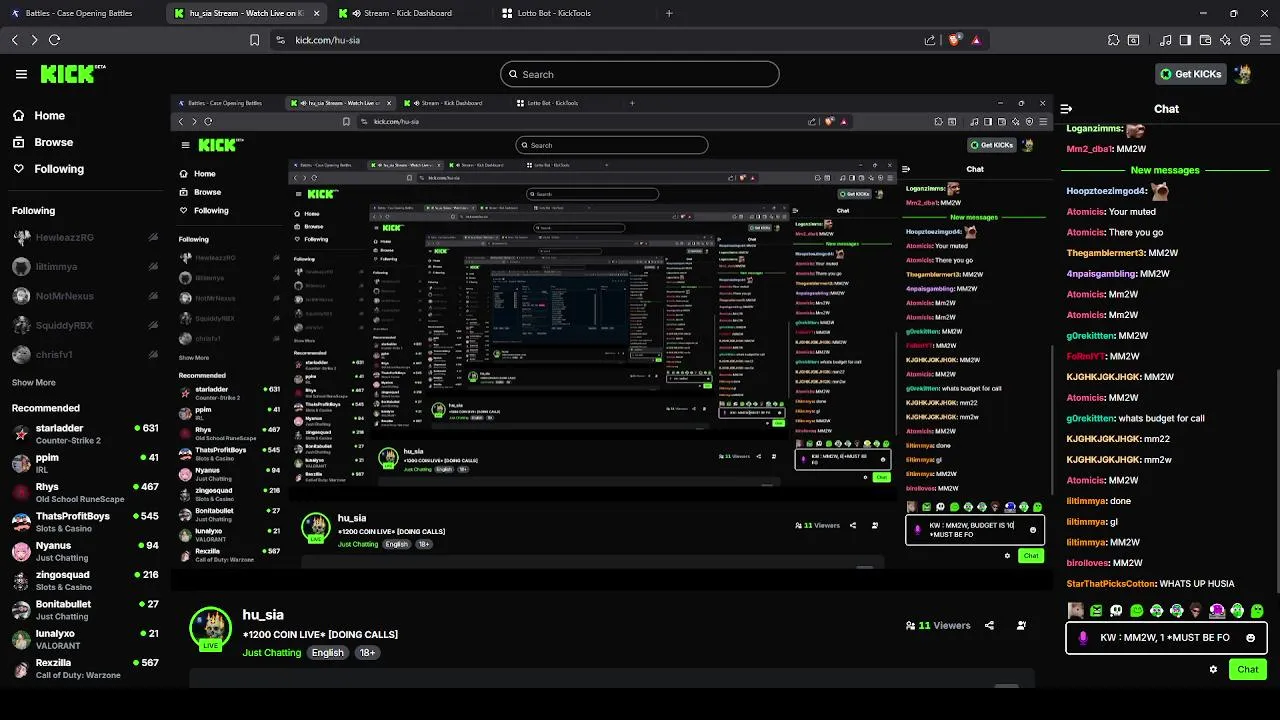The image size is (1280, 720).
Task: Open Rexzilla Call of Duty stream
Action: (84, 668)
